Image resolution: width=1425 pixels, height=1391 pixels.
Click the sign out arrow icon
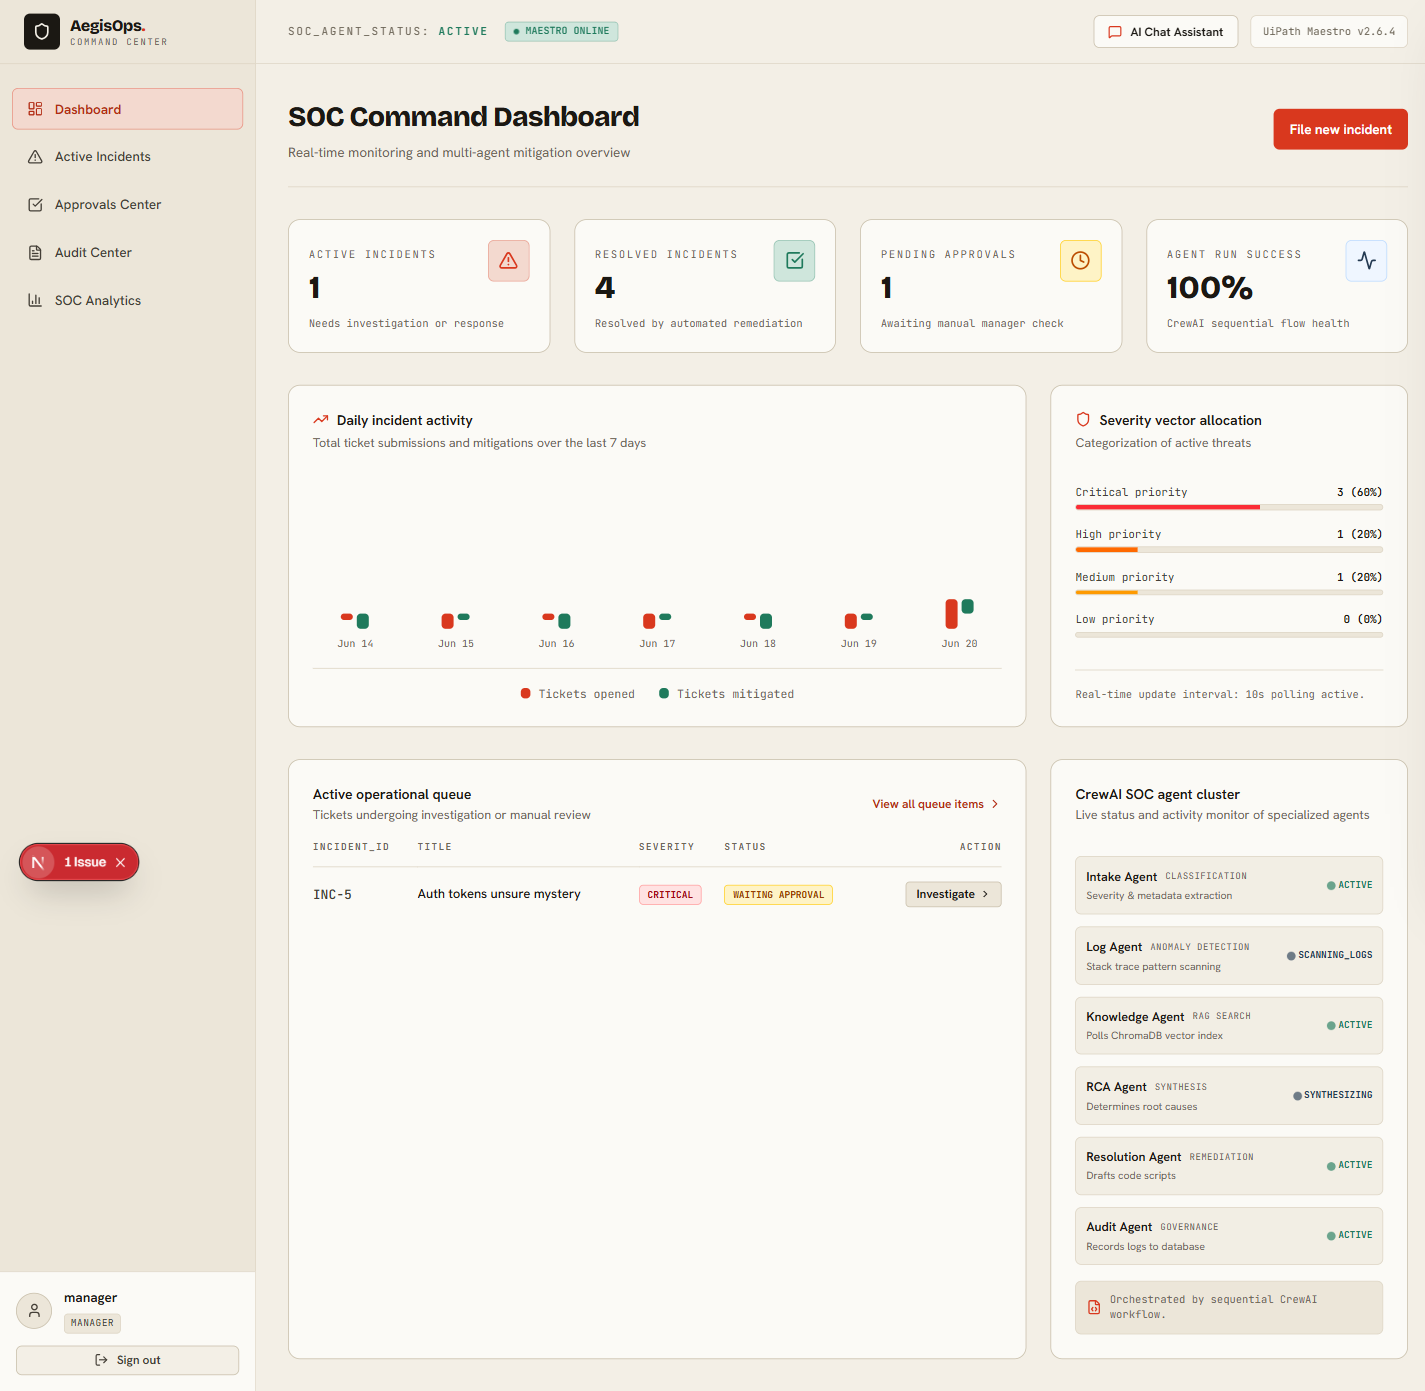click(101, 1360)
